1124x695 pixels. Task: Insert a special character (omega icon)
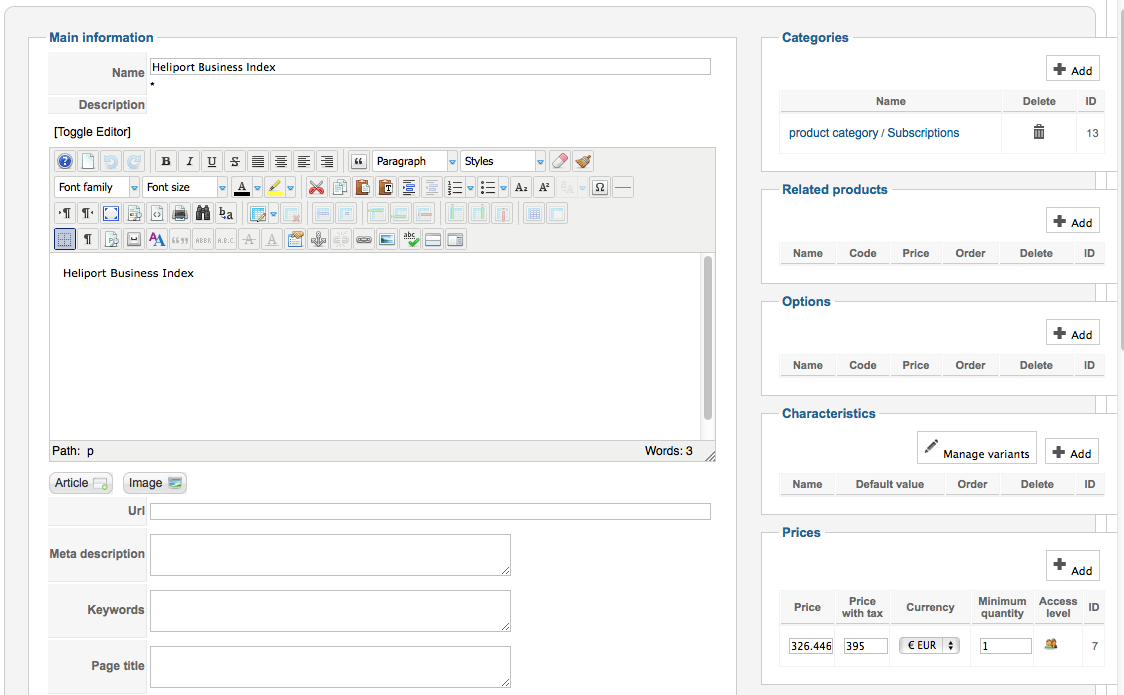click(x=600, y=187)
